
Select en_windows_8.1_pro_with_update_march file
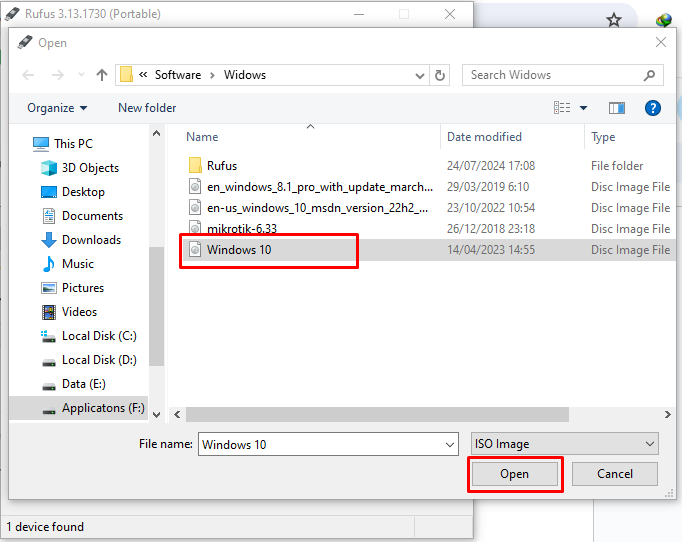[x=320, y=187]
